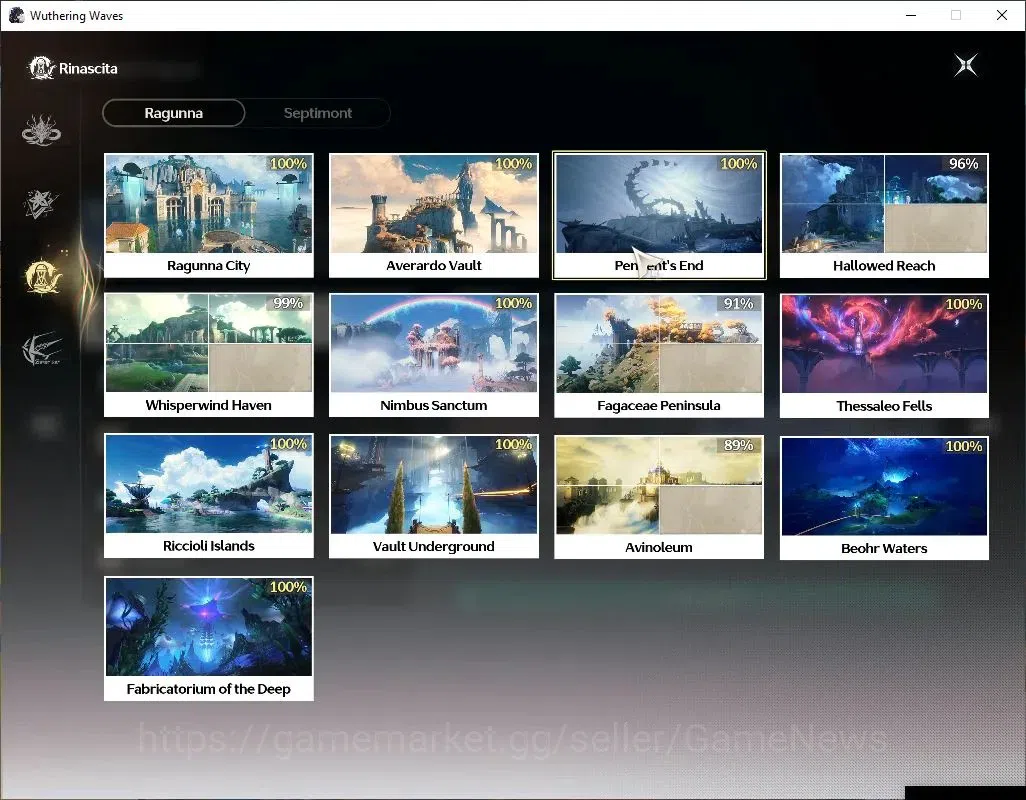
Task: Select the fourth winged region emblem
Action: pyautogui.click(x=42, y=348)
